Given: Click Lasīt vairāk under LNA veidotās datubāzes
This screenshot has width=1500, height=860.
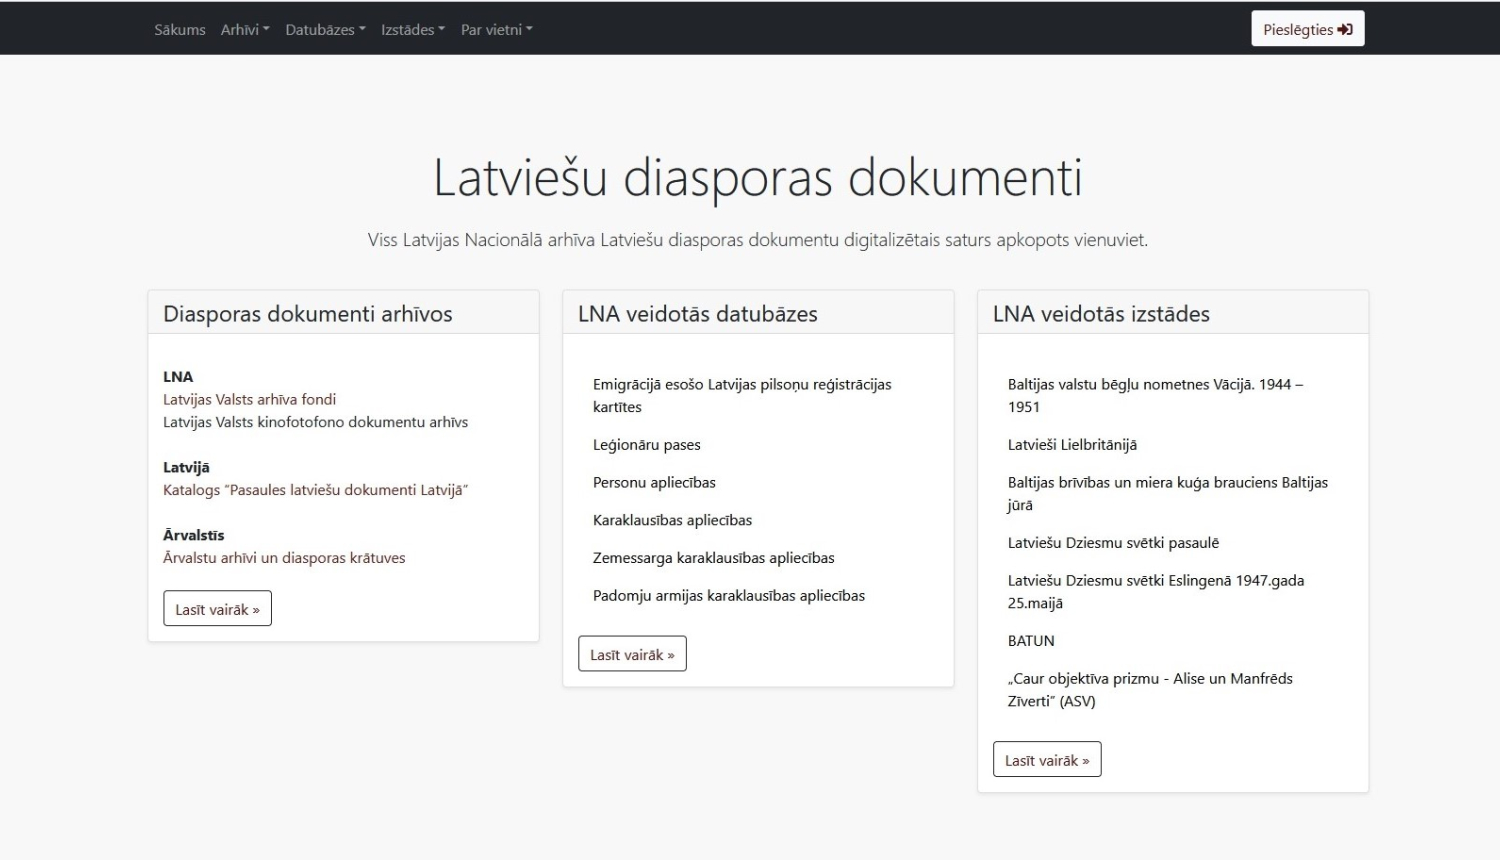Looking at the screenshot, I should point(632,654).
